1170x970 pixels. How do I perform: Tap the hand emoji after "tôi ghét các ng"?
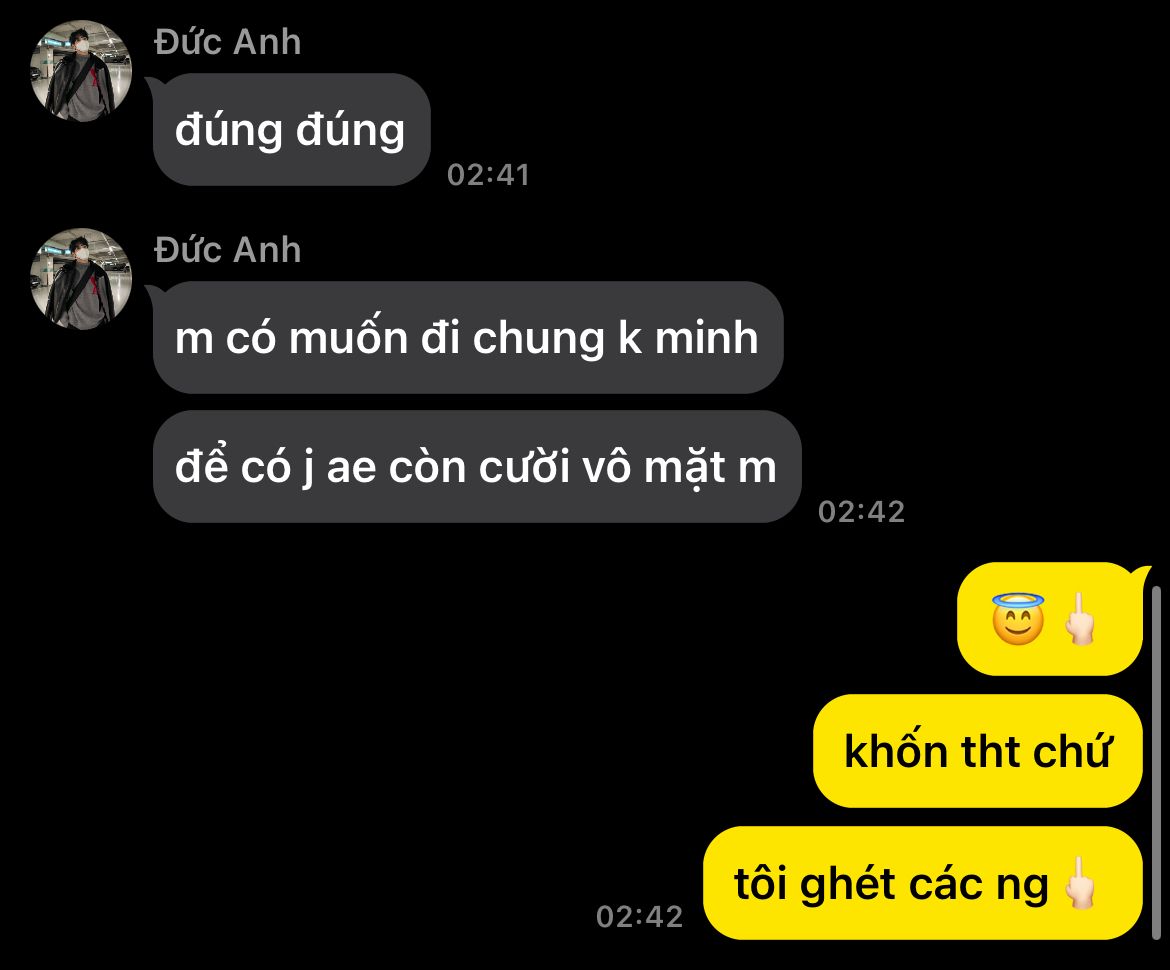point(1080,883)
